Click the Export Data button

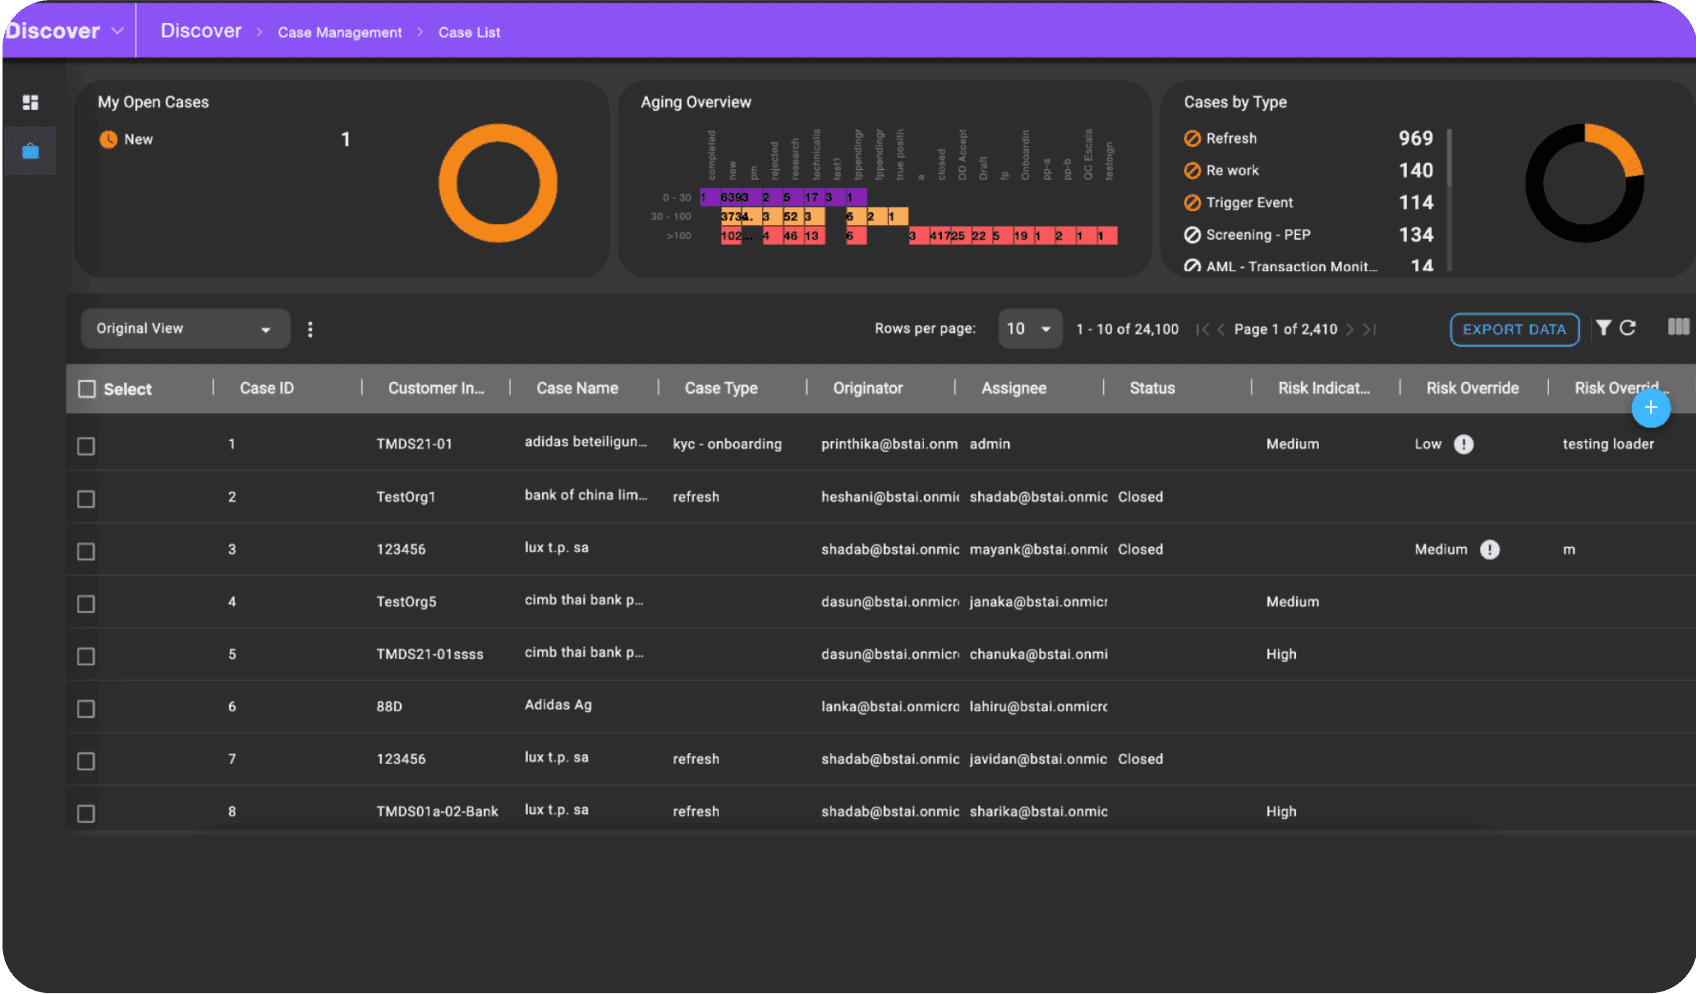point(1514,329)
